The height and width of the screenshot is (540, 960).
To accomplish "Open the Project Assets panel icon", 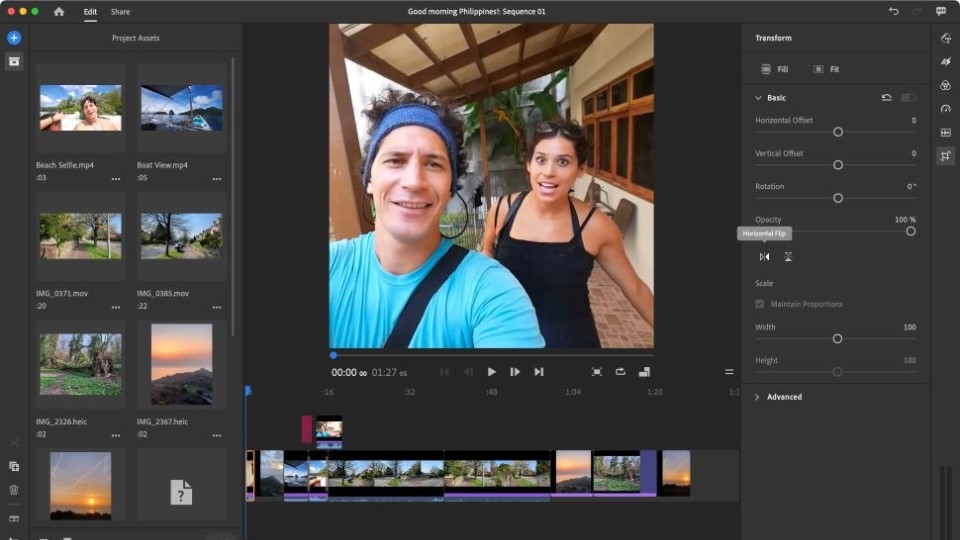I will click(14, 61).
